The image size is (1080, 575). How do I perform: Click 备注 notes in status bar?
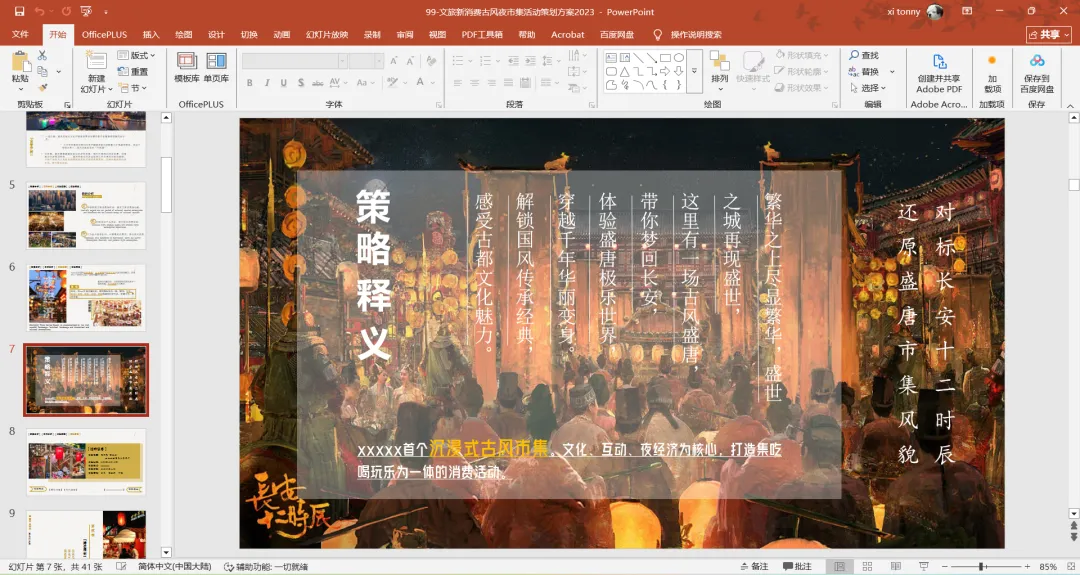coord(754,566)
